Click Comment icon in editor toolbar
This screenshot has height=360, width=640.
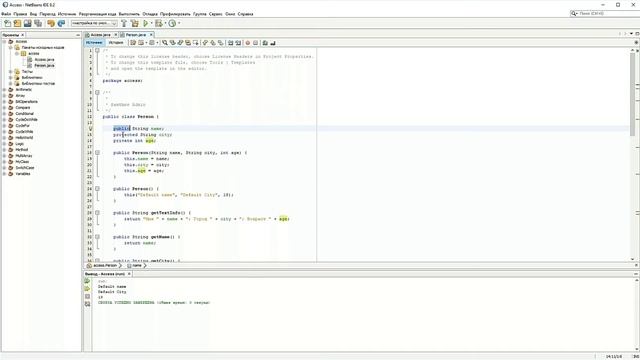click(x=265, y=42)
